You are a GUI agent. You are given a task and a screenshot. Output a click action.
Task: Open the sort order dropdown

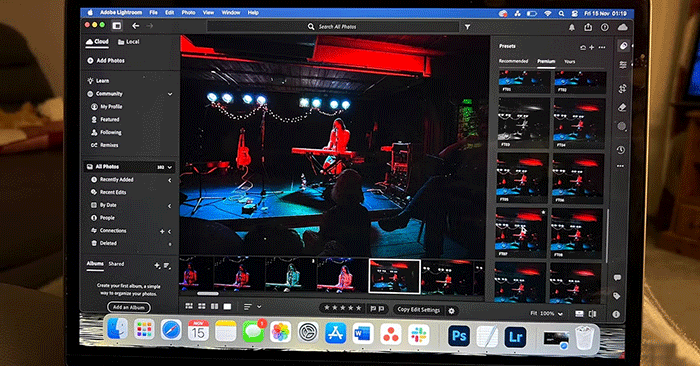(x=252, y=307)
